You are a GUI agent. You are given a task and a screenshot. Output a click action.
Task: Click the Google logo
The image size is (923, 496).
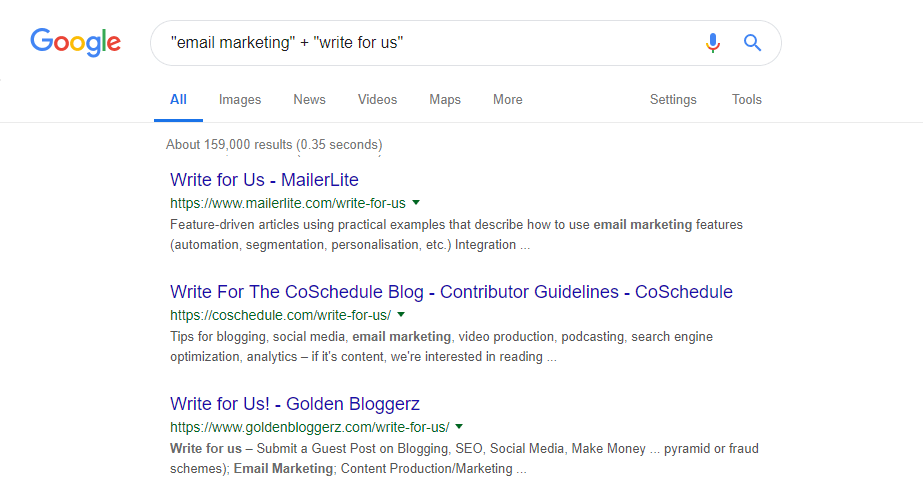[x=75, y=42]
